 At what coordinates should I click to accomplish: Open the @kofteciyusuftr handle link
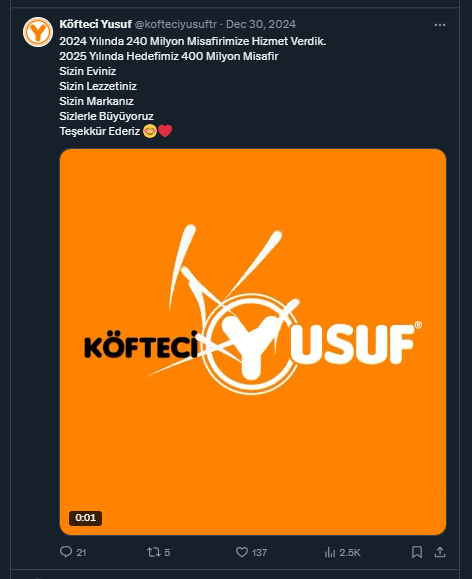click(x=175, y=24)
